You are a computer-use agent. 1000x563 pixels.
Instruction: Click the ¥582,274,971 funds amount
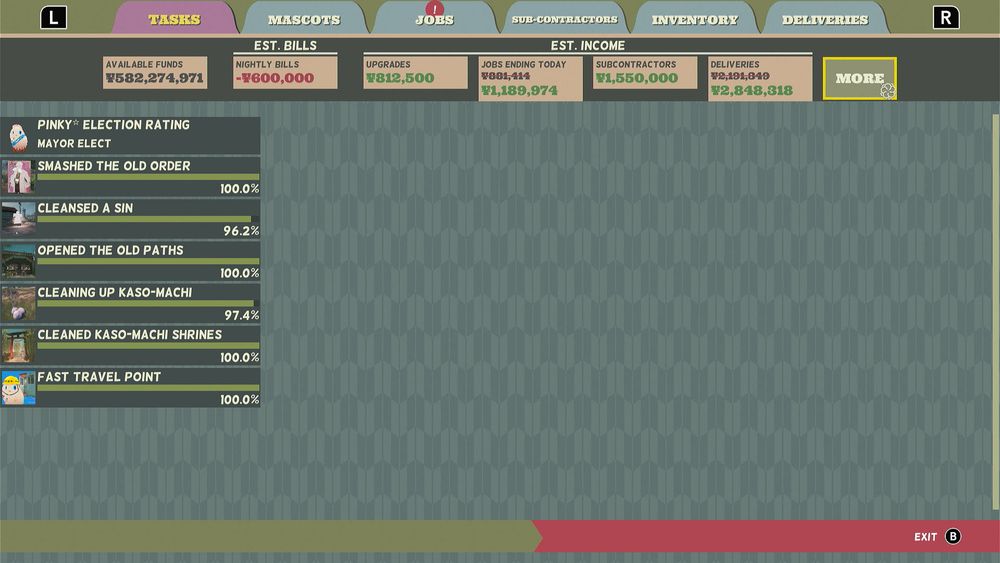click(x=155, y=78)
